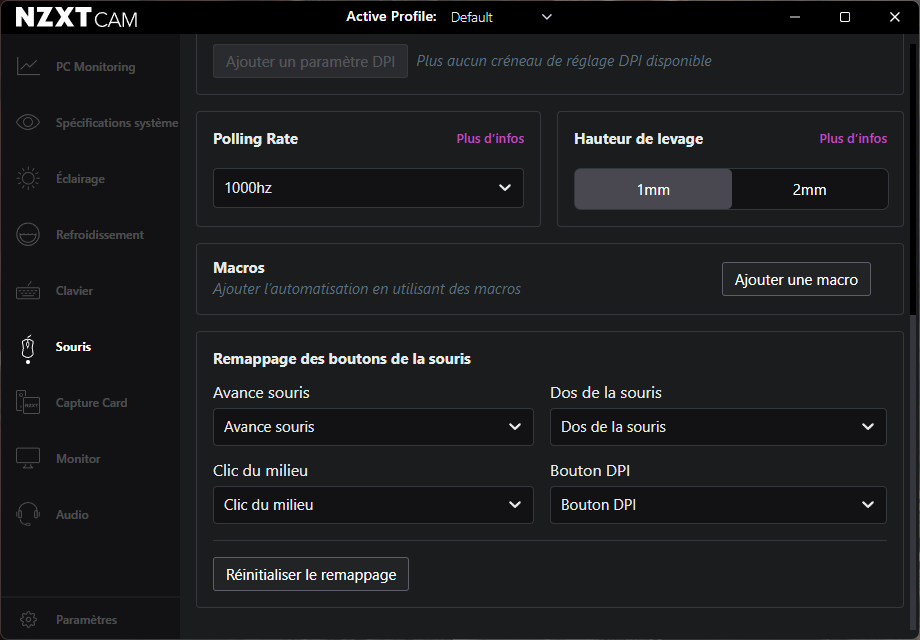Open the Avance souris remap dropdown

tap(373, 427)
